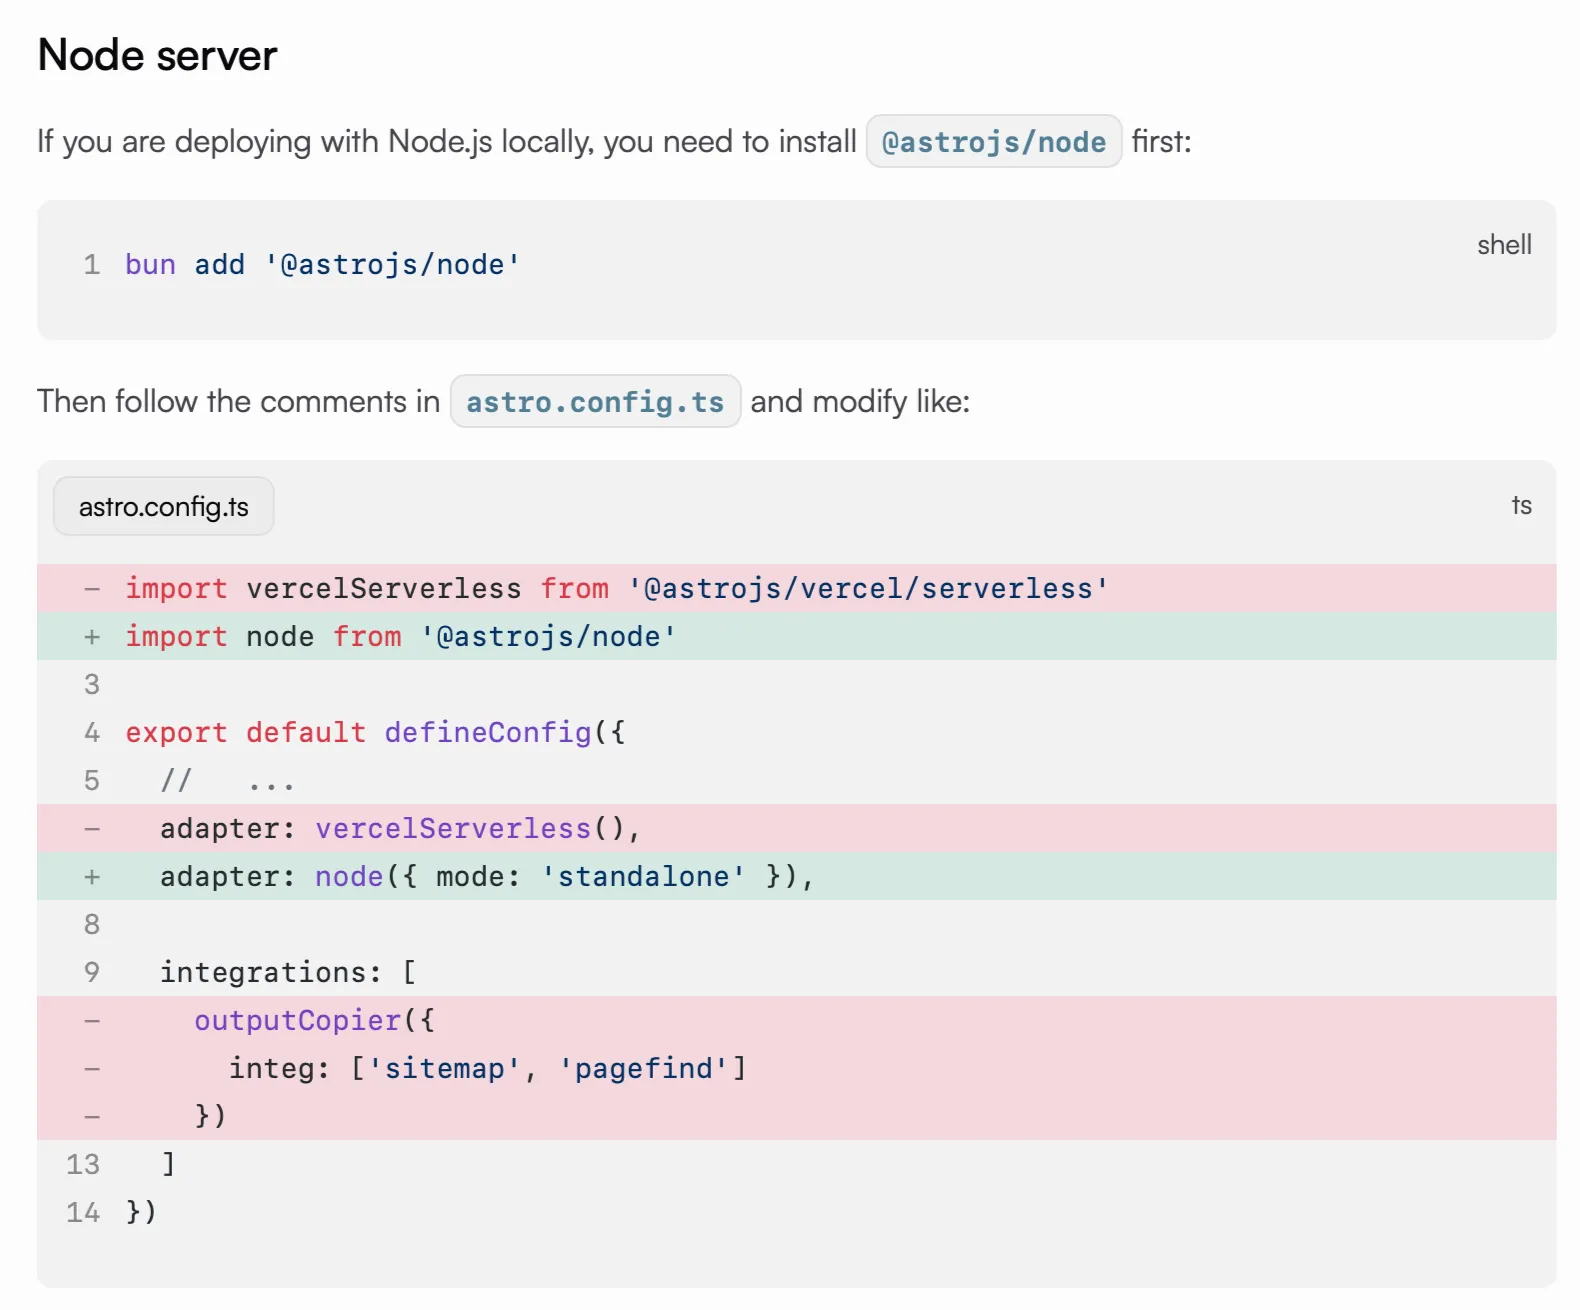Click the 'astro.config.ts' inline code in paragraph
The width and height of the screenshot is (1580, 1310).
pos(595,402)
